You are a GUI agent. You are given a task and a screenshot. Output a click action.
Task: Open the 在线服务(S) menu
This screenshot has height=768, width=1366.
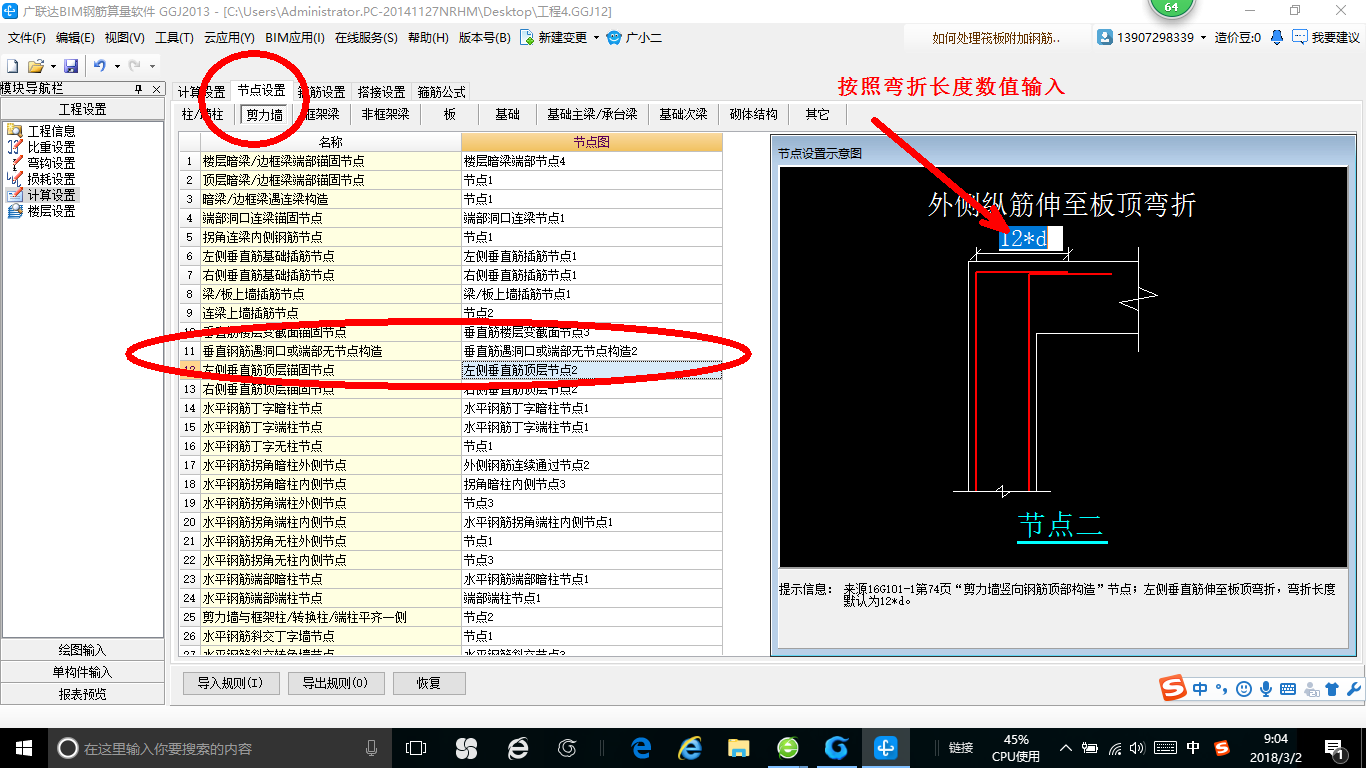pyautogui.click(x=366, y=38)
